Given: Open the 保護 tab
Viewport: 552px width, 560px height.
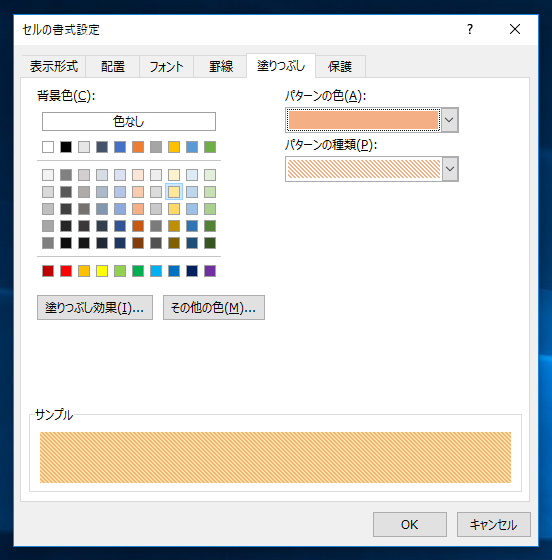Looking at the screenshot, I should pos(340,66).
